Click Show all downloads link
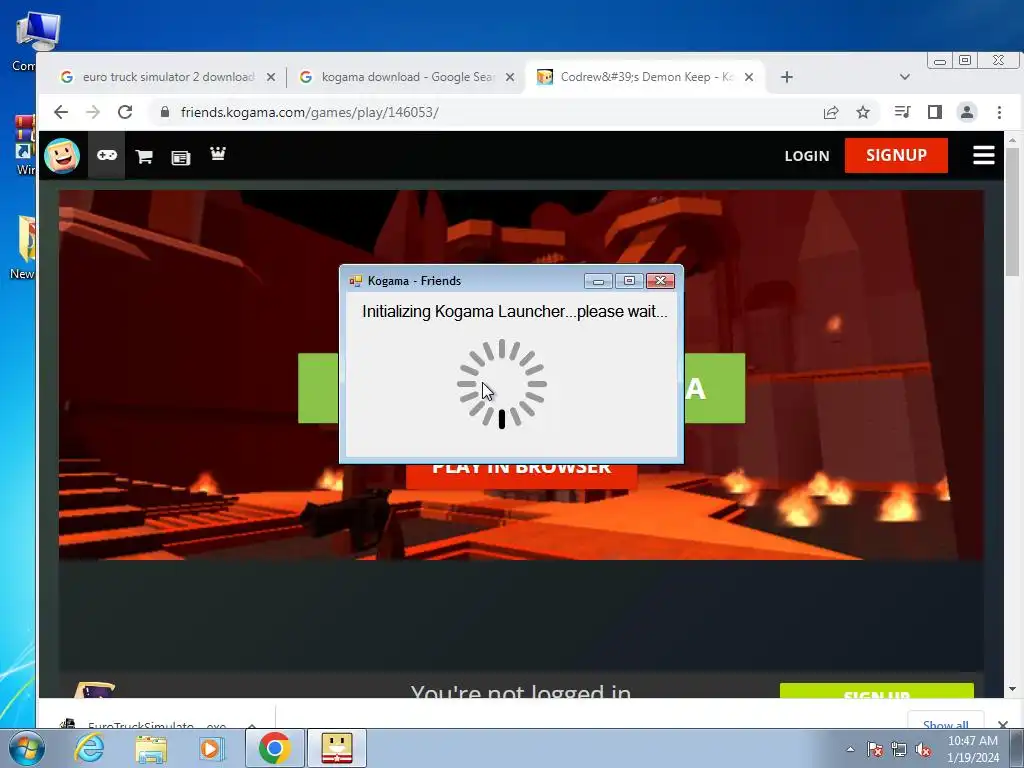1024x768 pixels. pos(946,724)
